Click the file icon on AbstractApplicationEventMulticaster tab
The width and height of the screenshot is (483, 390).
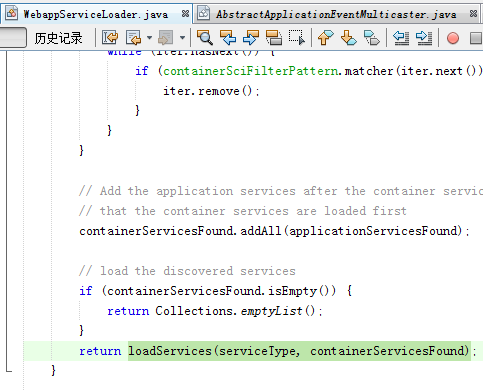[x=203, y=13]
